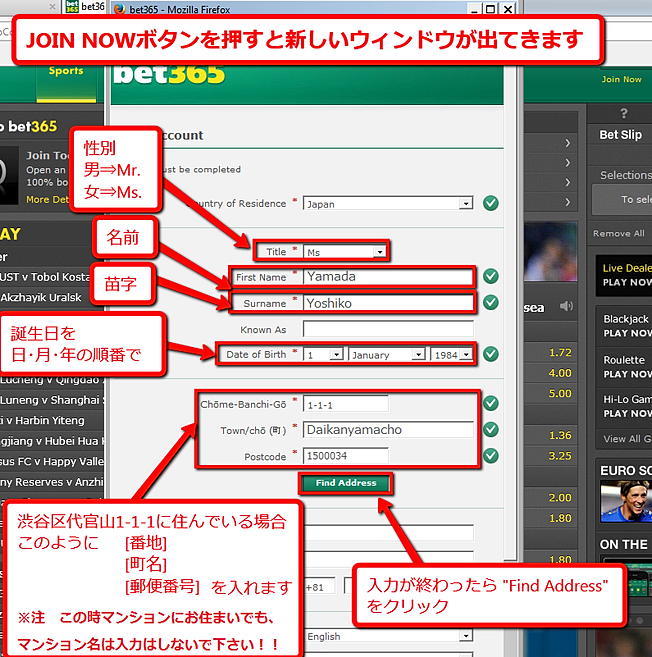Switch to the bet36 browser tab
This screenshot has height=657, width=652.
(85, 6)
